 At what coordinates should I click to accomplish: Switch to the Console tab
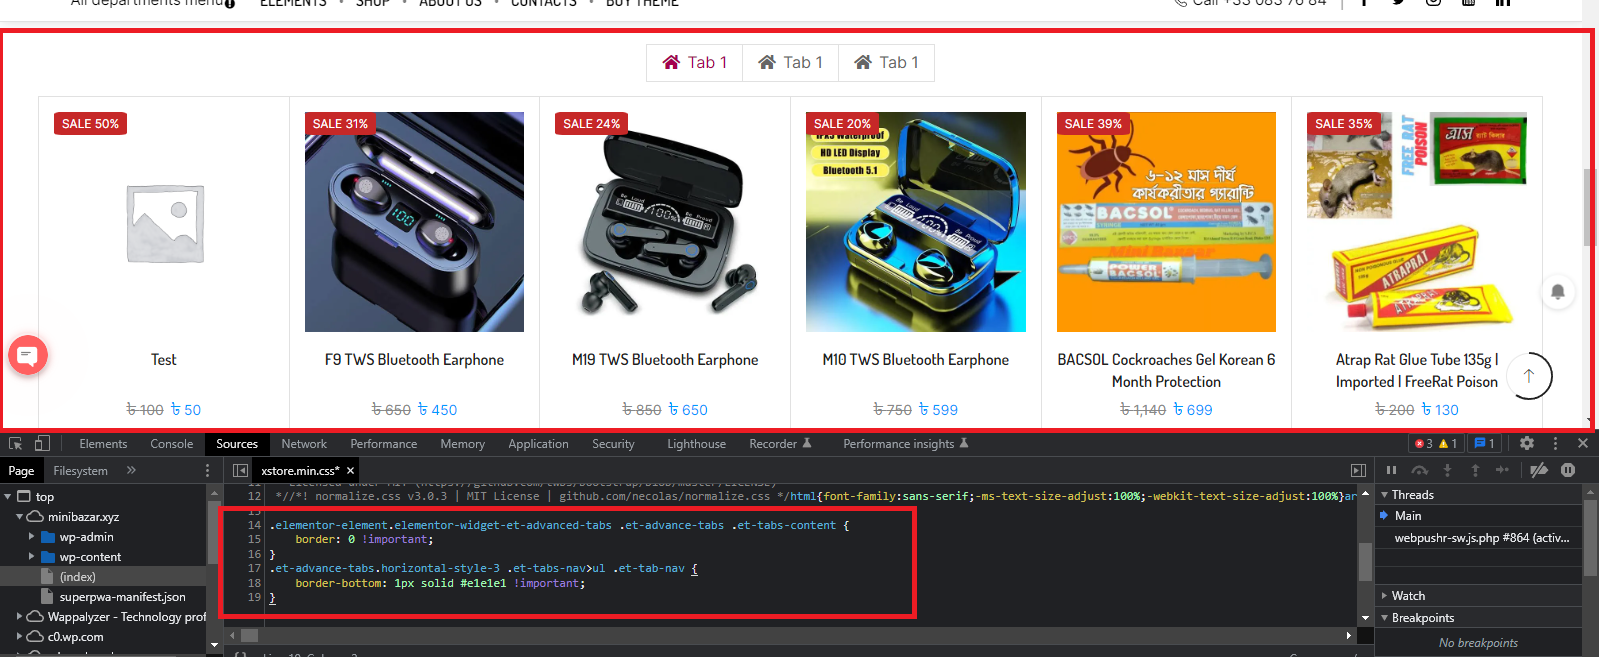[x=172, y=444]
